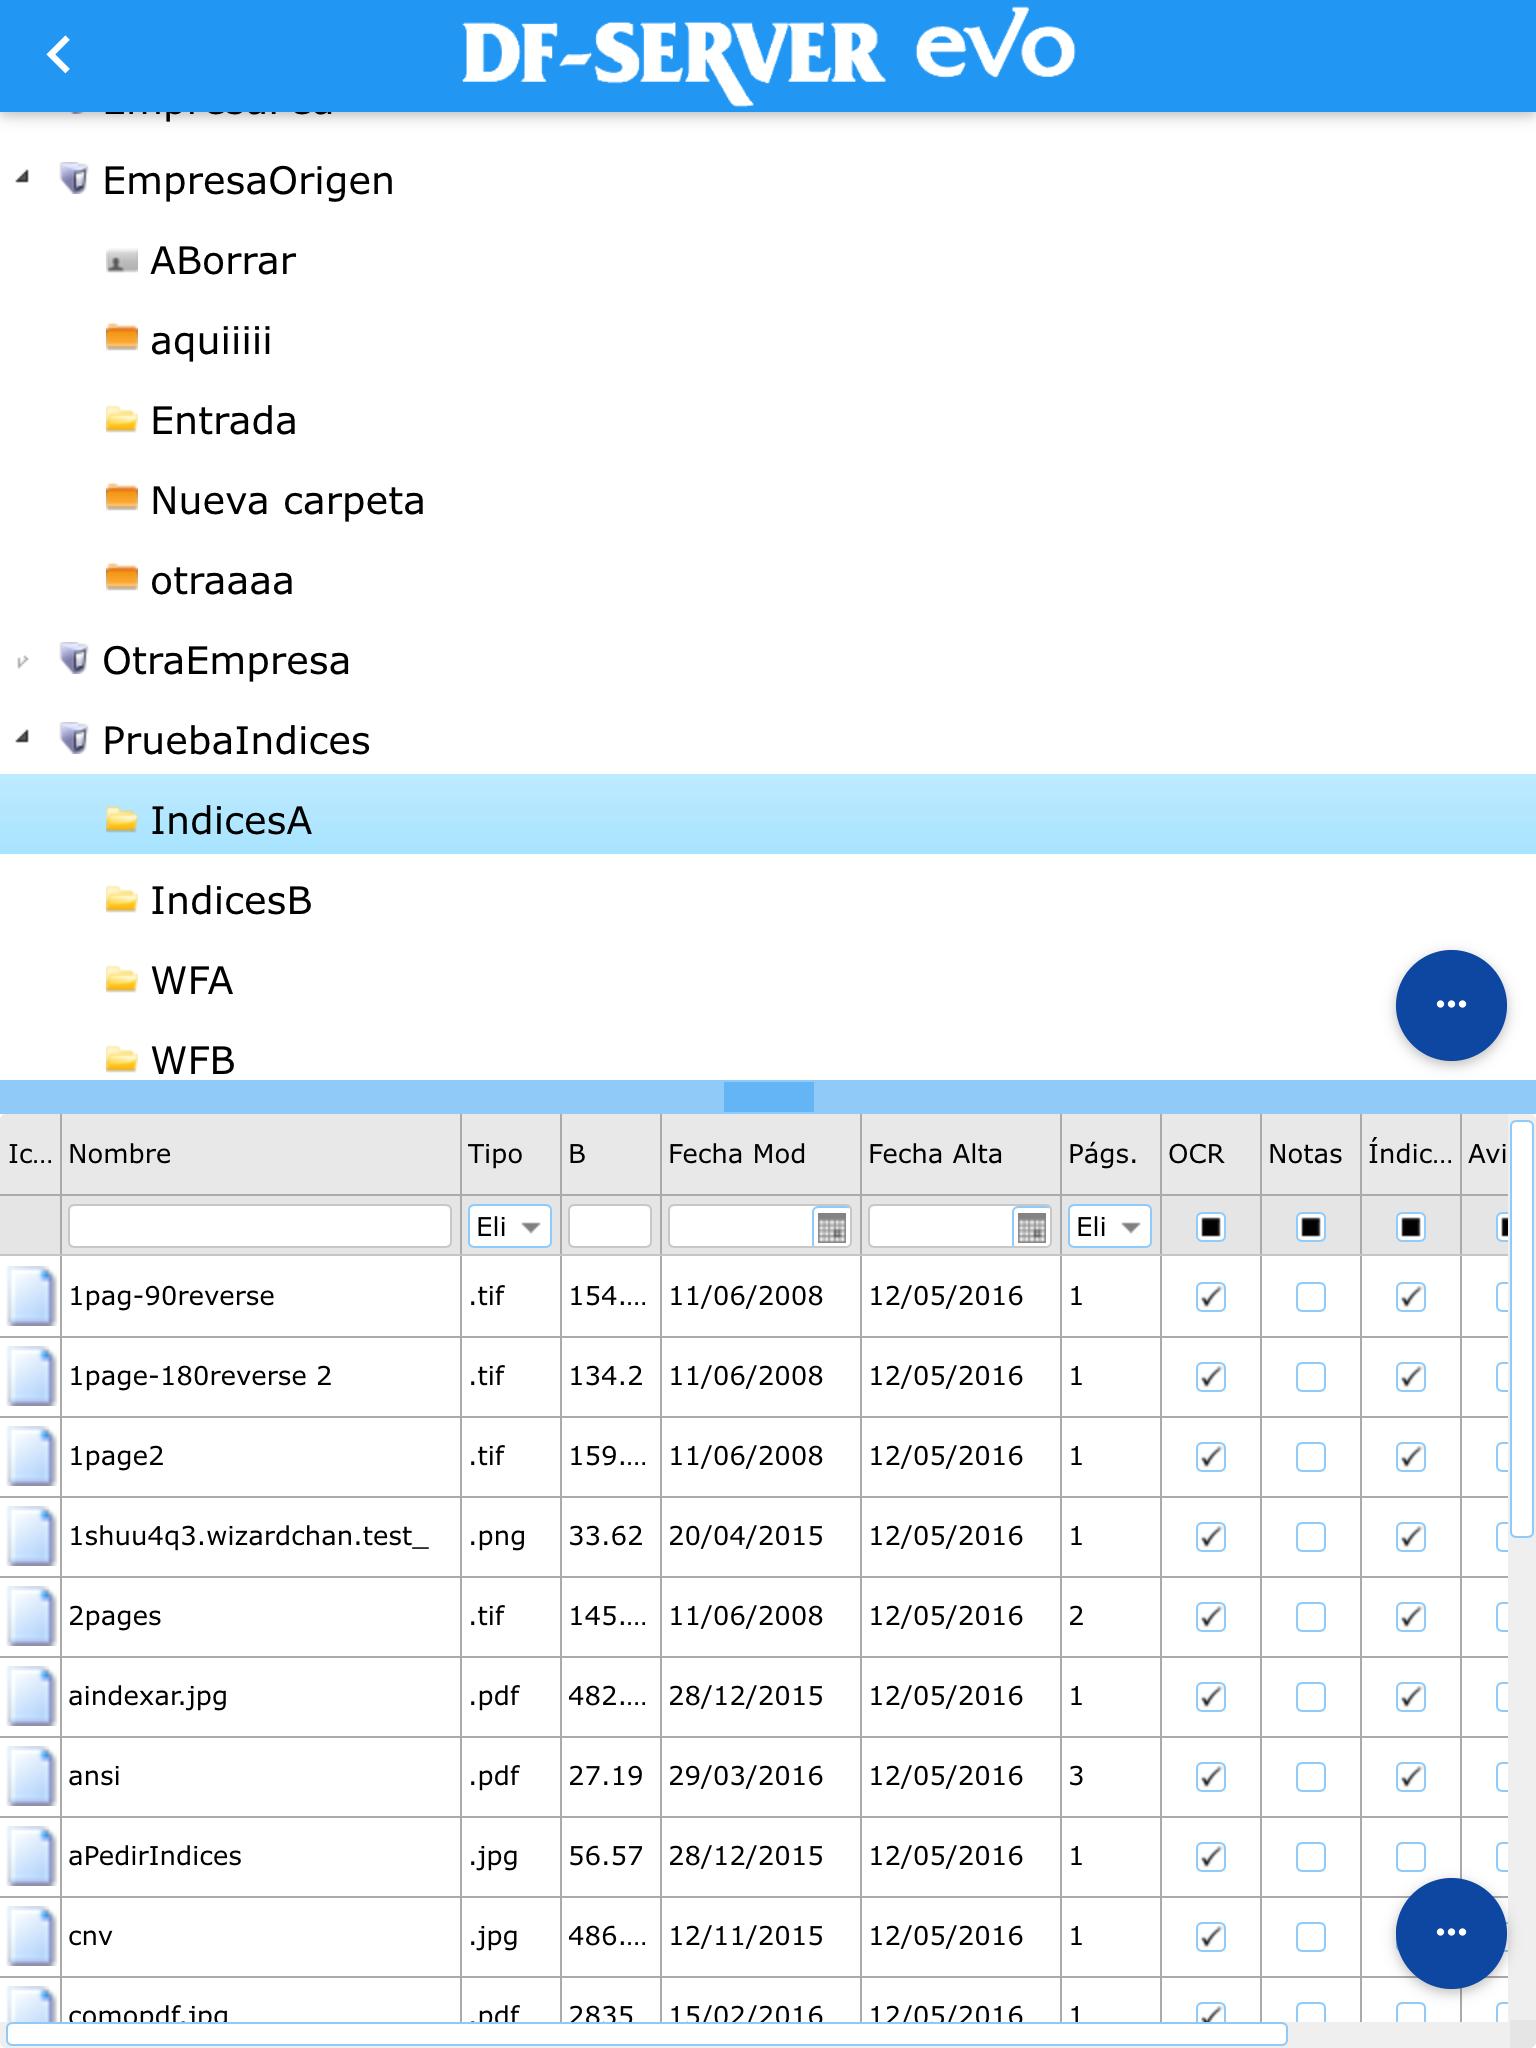Screen dimensions: 1536x2048
Task: Click the Fecha Mod filter date field
Action: [741, 1227]
